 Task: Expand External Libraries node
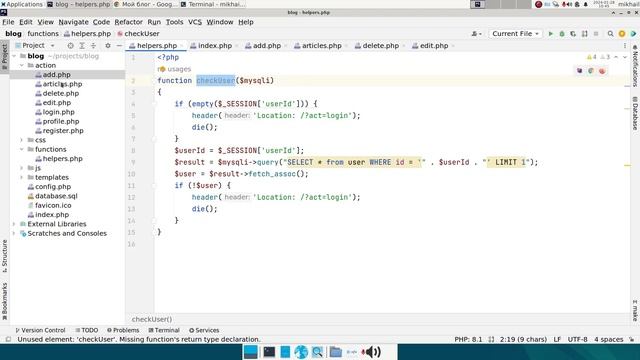14,224
